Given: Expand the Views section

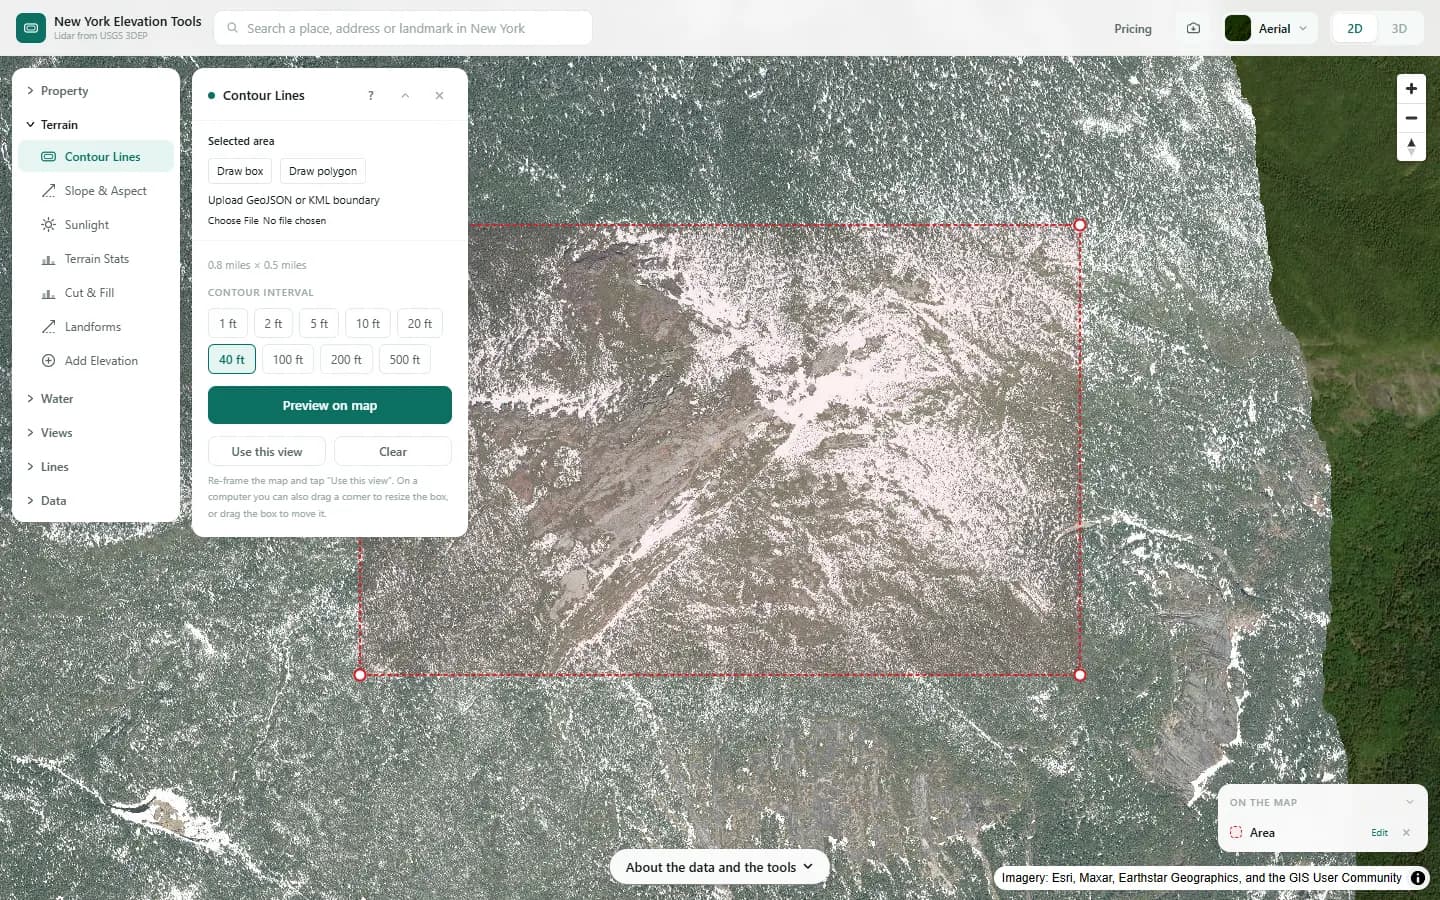Looking at the screenshot, I should [96, 433].
